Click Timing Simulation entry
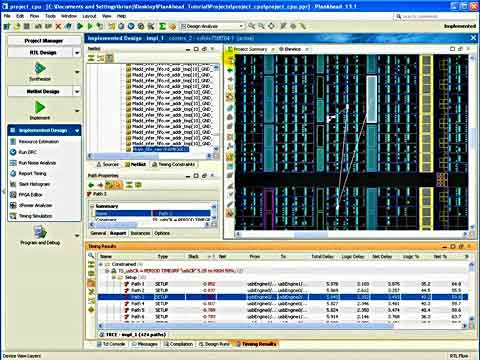Screen dimensions: 480x360 click(35, 216)
